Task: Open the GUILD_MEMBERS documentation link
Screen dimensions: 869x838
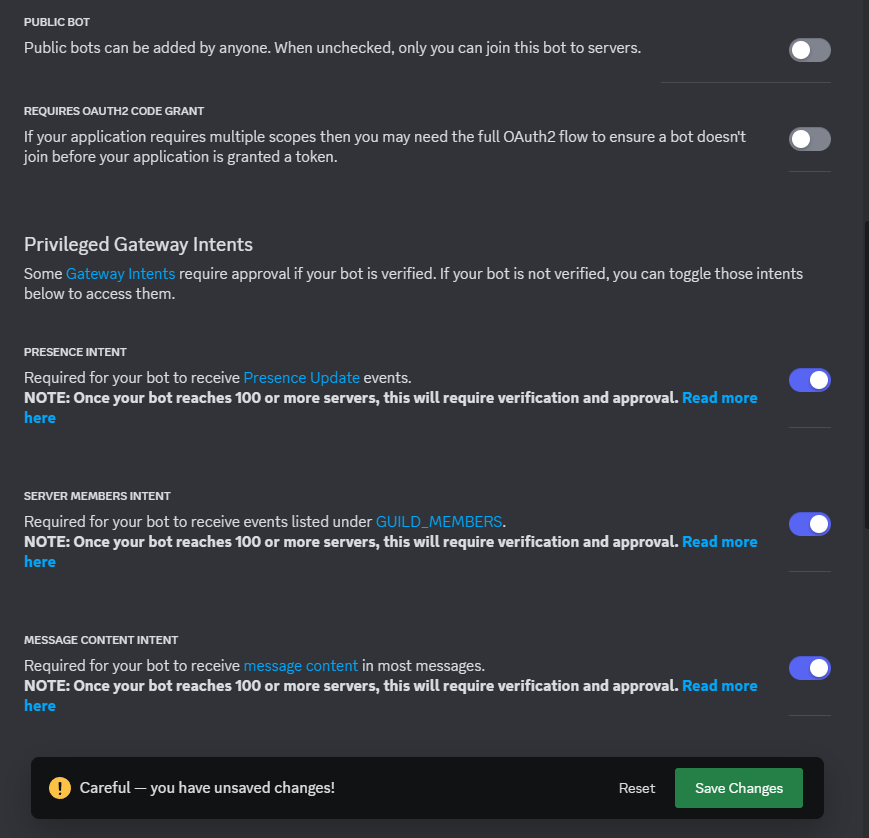Action: 439,521
